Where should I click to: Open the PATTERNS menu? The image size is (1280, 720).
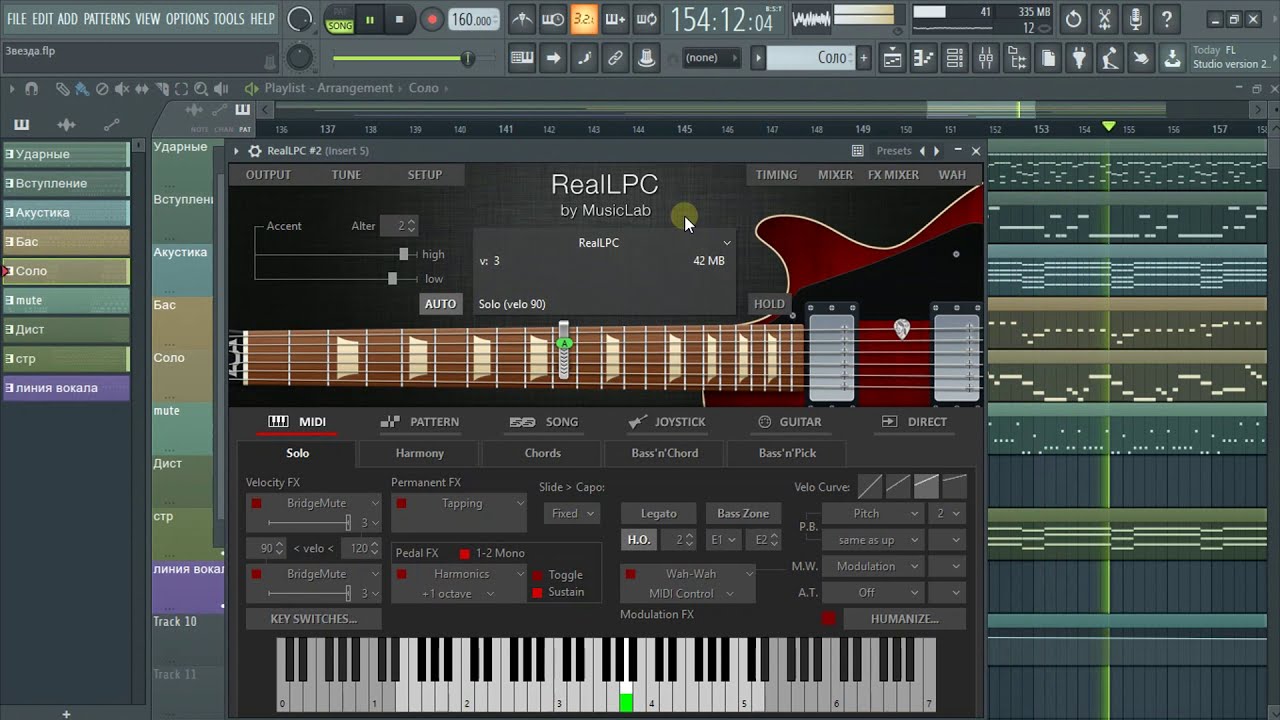[107, 19]
